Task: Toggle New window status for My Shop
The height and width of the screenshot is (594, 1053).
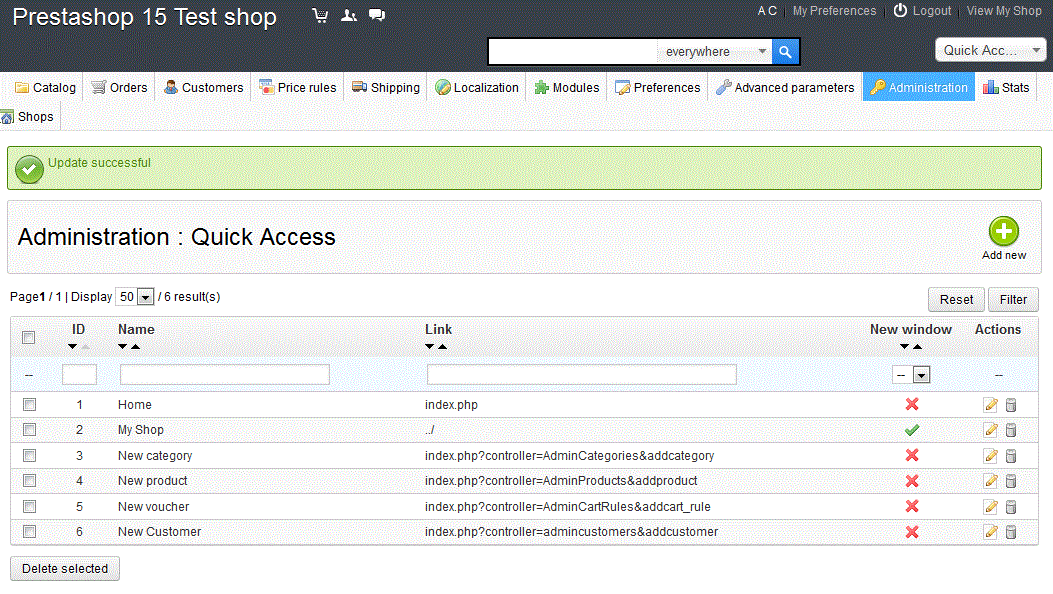Action: [911, 430]
